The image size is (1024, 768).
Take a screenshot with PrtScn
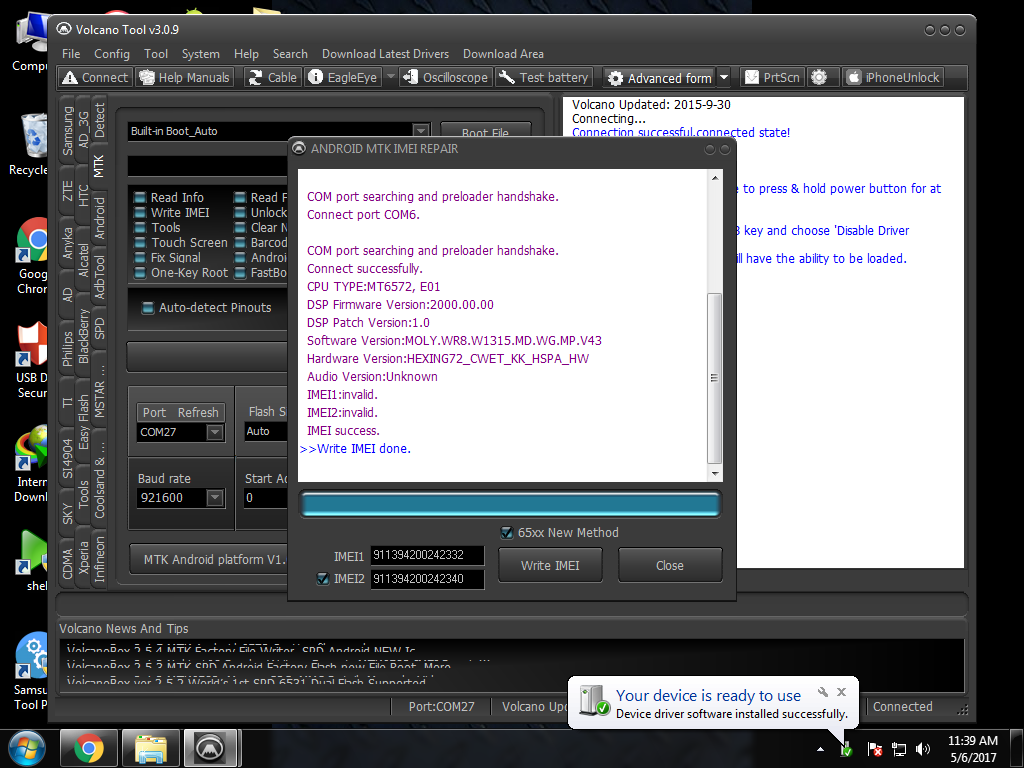click(772, 78)
